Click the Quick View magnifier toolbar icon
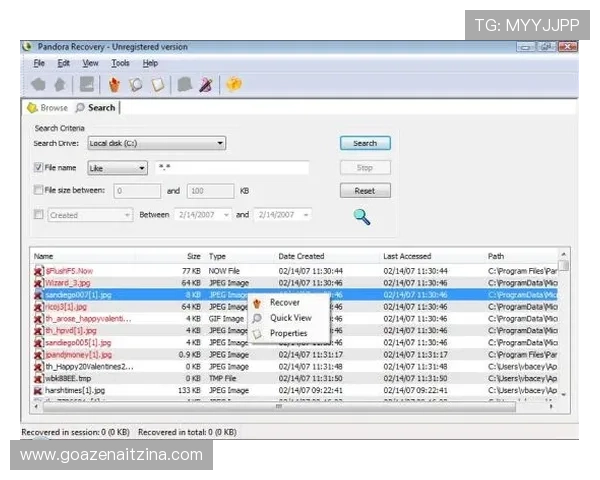The height and width of the screenshot is (480, 600). point(135,85)
